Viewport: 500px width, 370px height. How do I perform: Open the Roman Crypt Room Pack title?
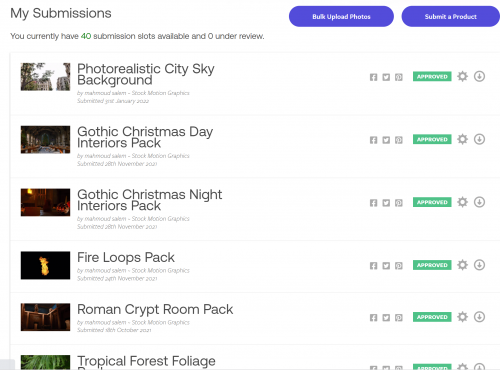coord(155,309)
